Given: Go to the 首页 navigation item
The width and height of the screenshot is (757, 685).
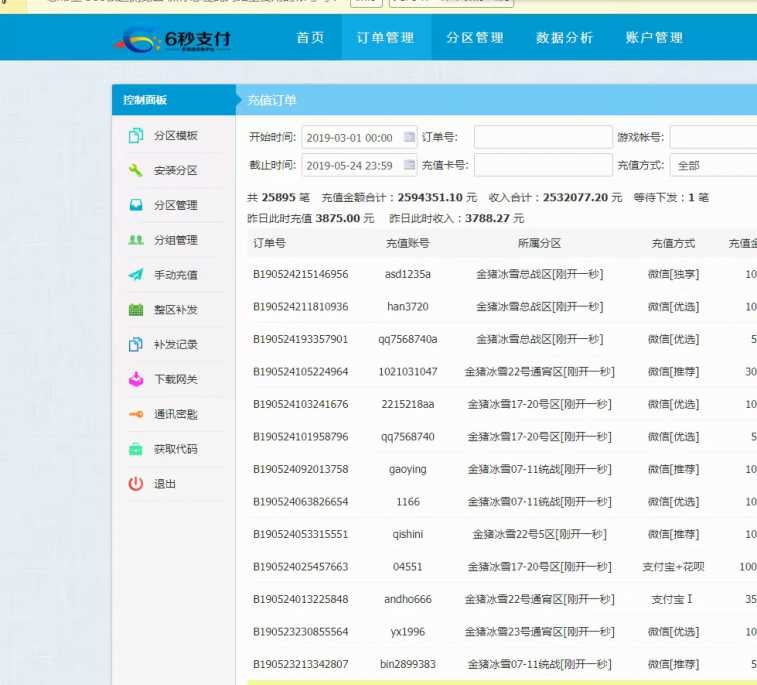Looking at the screenshot, I should click(310, 38).
